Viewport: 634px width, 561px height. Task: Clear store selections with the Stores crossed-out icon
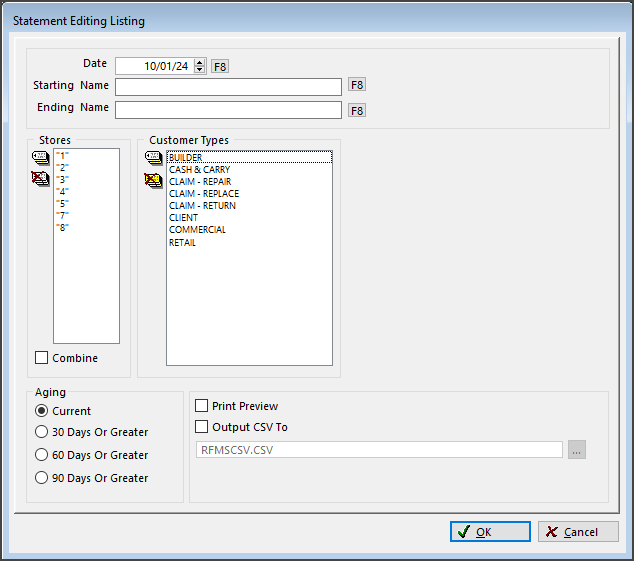(x=40, y=178)
